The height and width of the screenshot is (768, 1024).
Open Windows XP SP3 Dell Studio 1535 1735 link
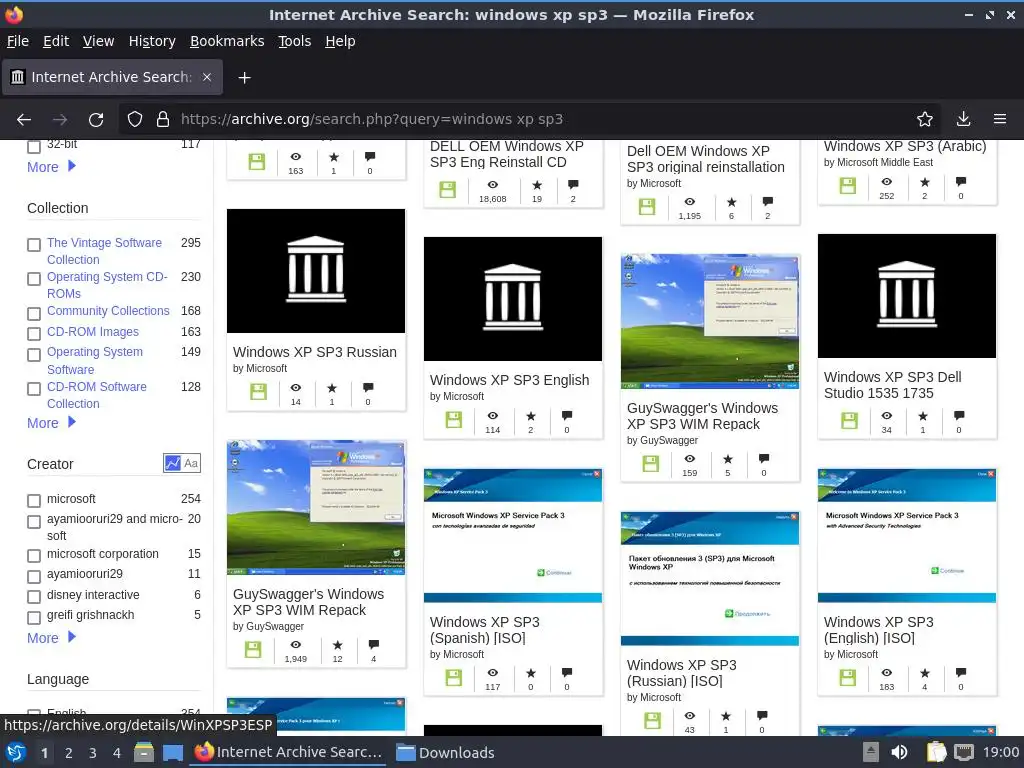coord(892,385)
